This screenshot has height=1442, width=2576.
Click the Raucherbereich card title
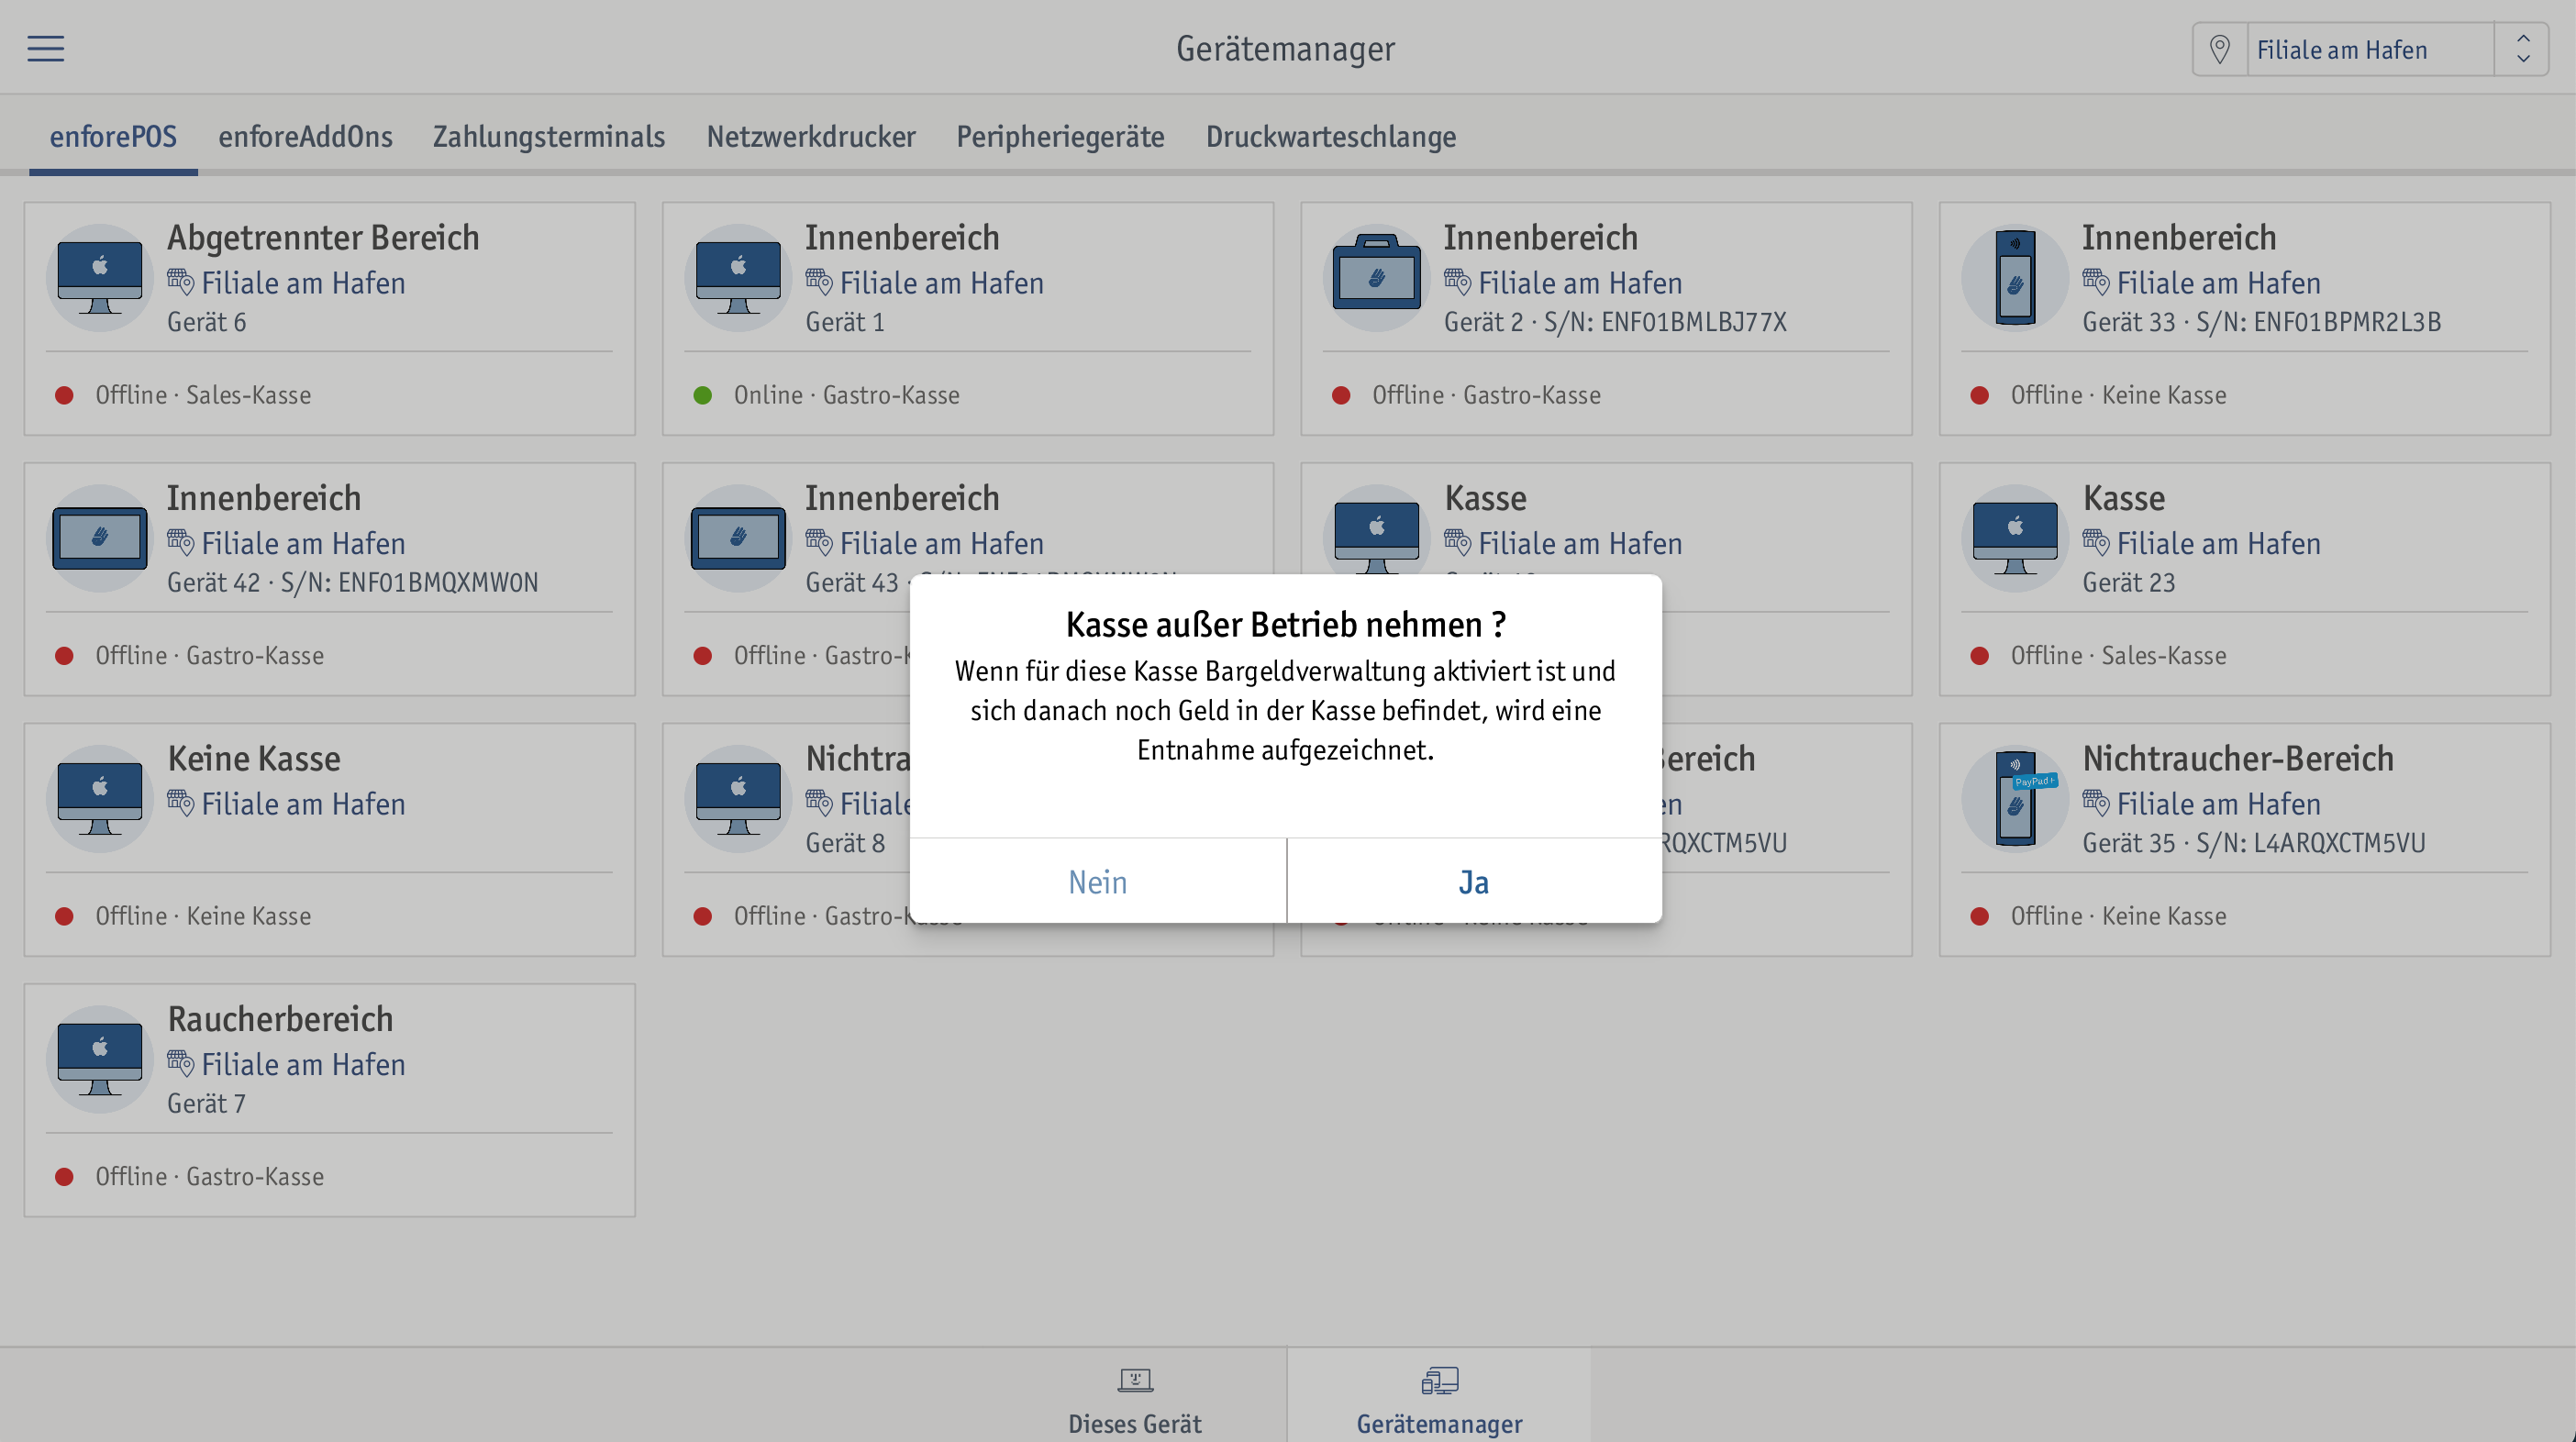280,1019
